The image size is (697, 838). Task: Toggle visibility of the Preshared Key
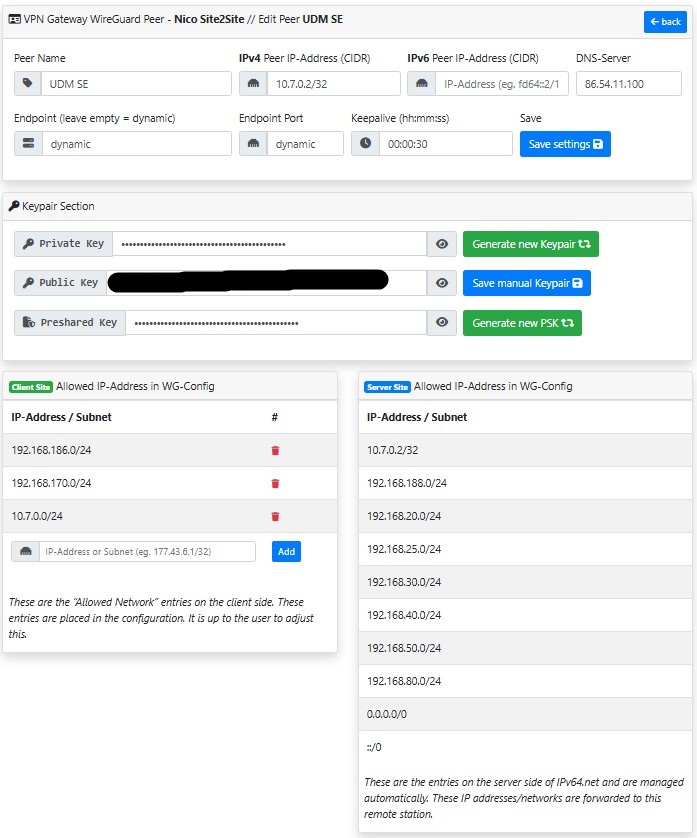(441, 323)
